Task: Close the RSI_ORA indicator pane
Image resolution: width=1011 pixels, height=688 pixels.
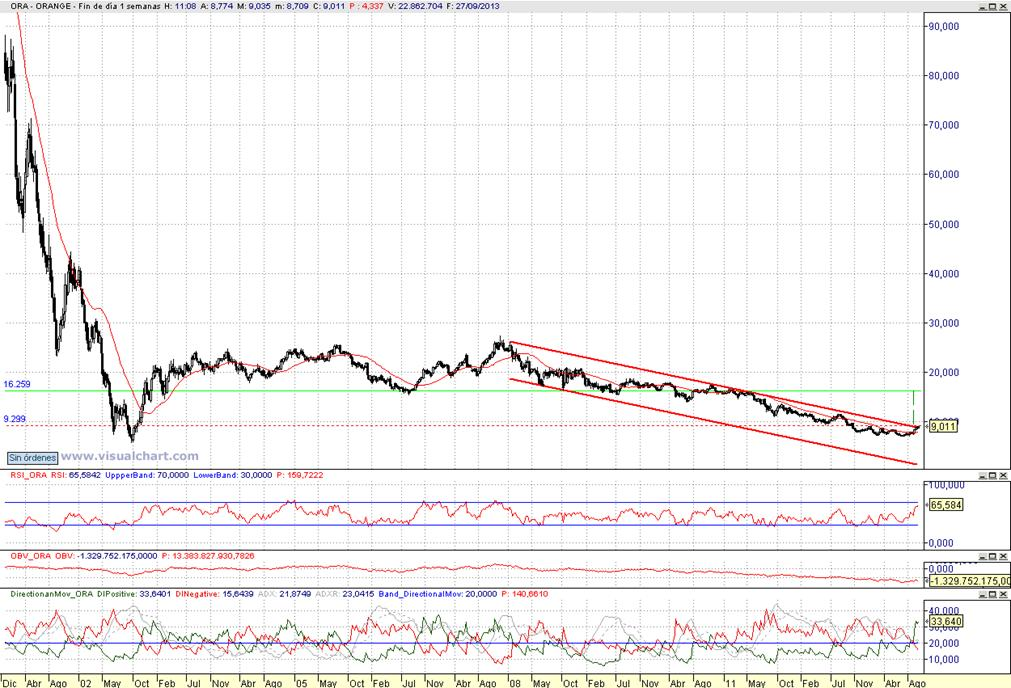Action: 1003,475
